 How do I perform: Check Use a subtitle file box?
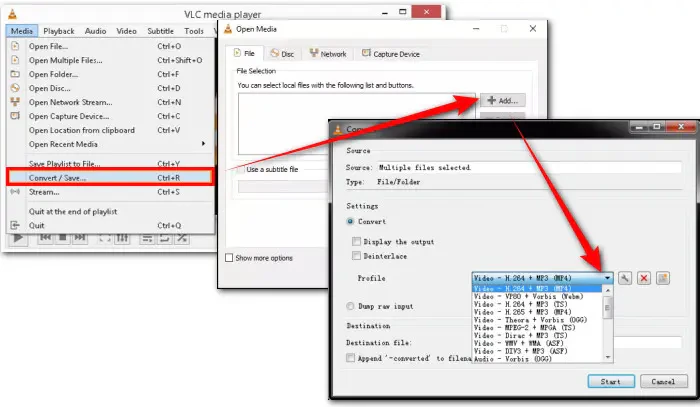pyautogui.click(x=241, y=170)
